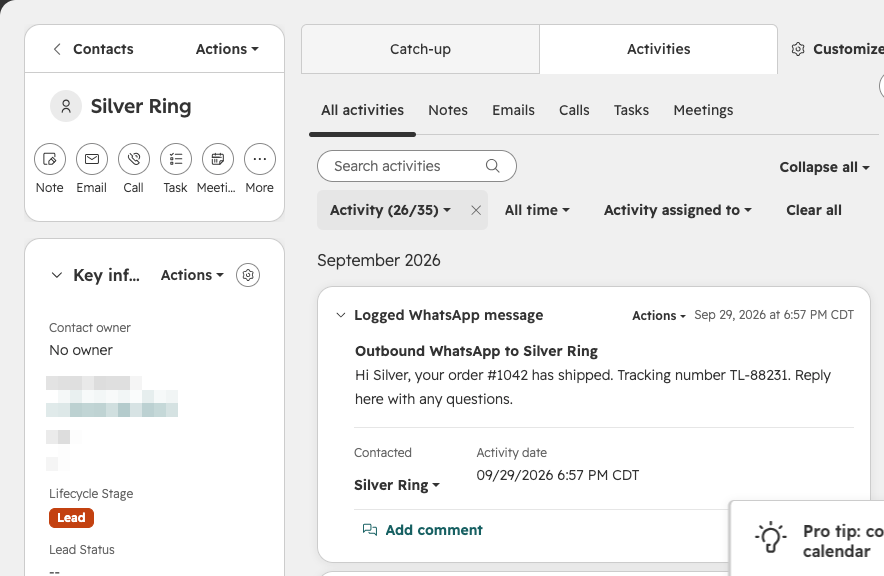Image resolution: width=884 pixels, height=576 pixels.
Task: Switch to the Catch-up tab
Action: [x=420, y=49]
